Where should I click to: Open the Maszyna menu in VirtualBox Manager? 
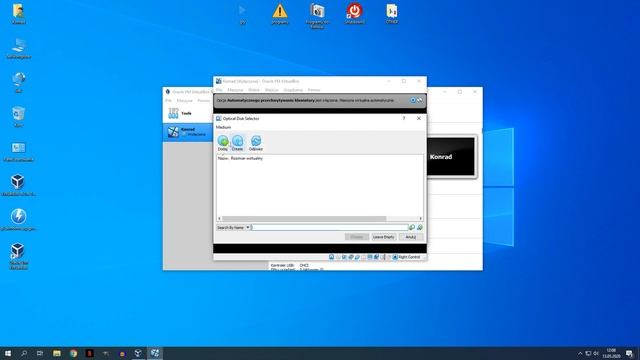point(184,100)
